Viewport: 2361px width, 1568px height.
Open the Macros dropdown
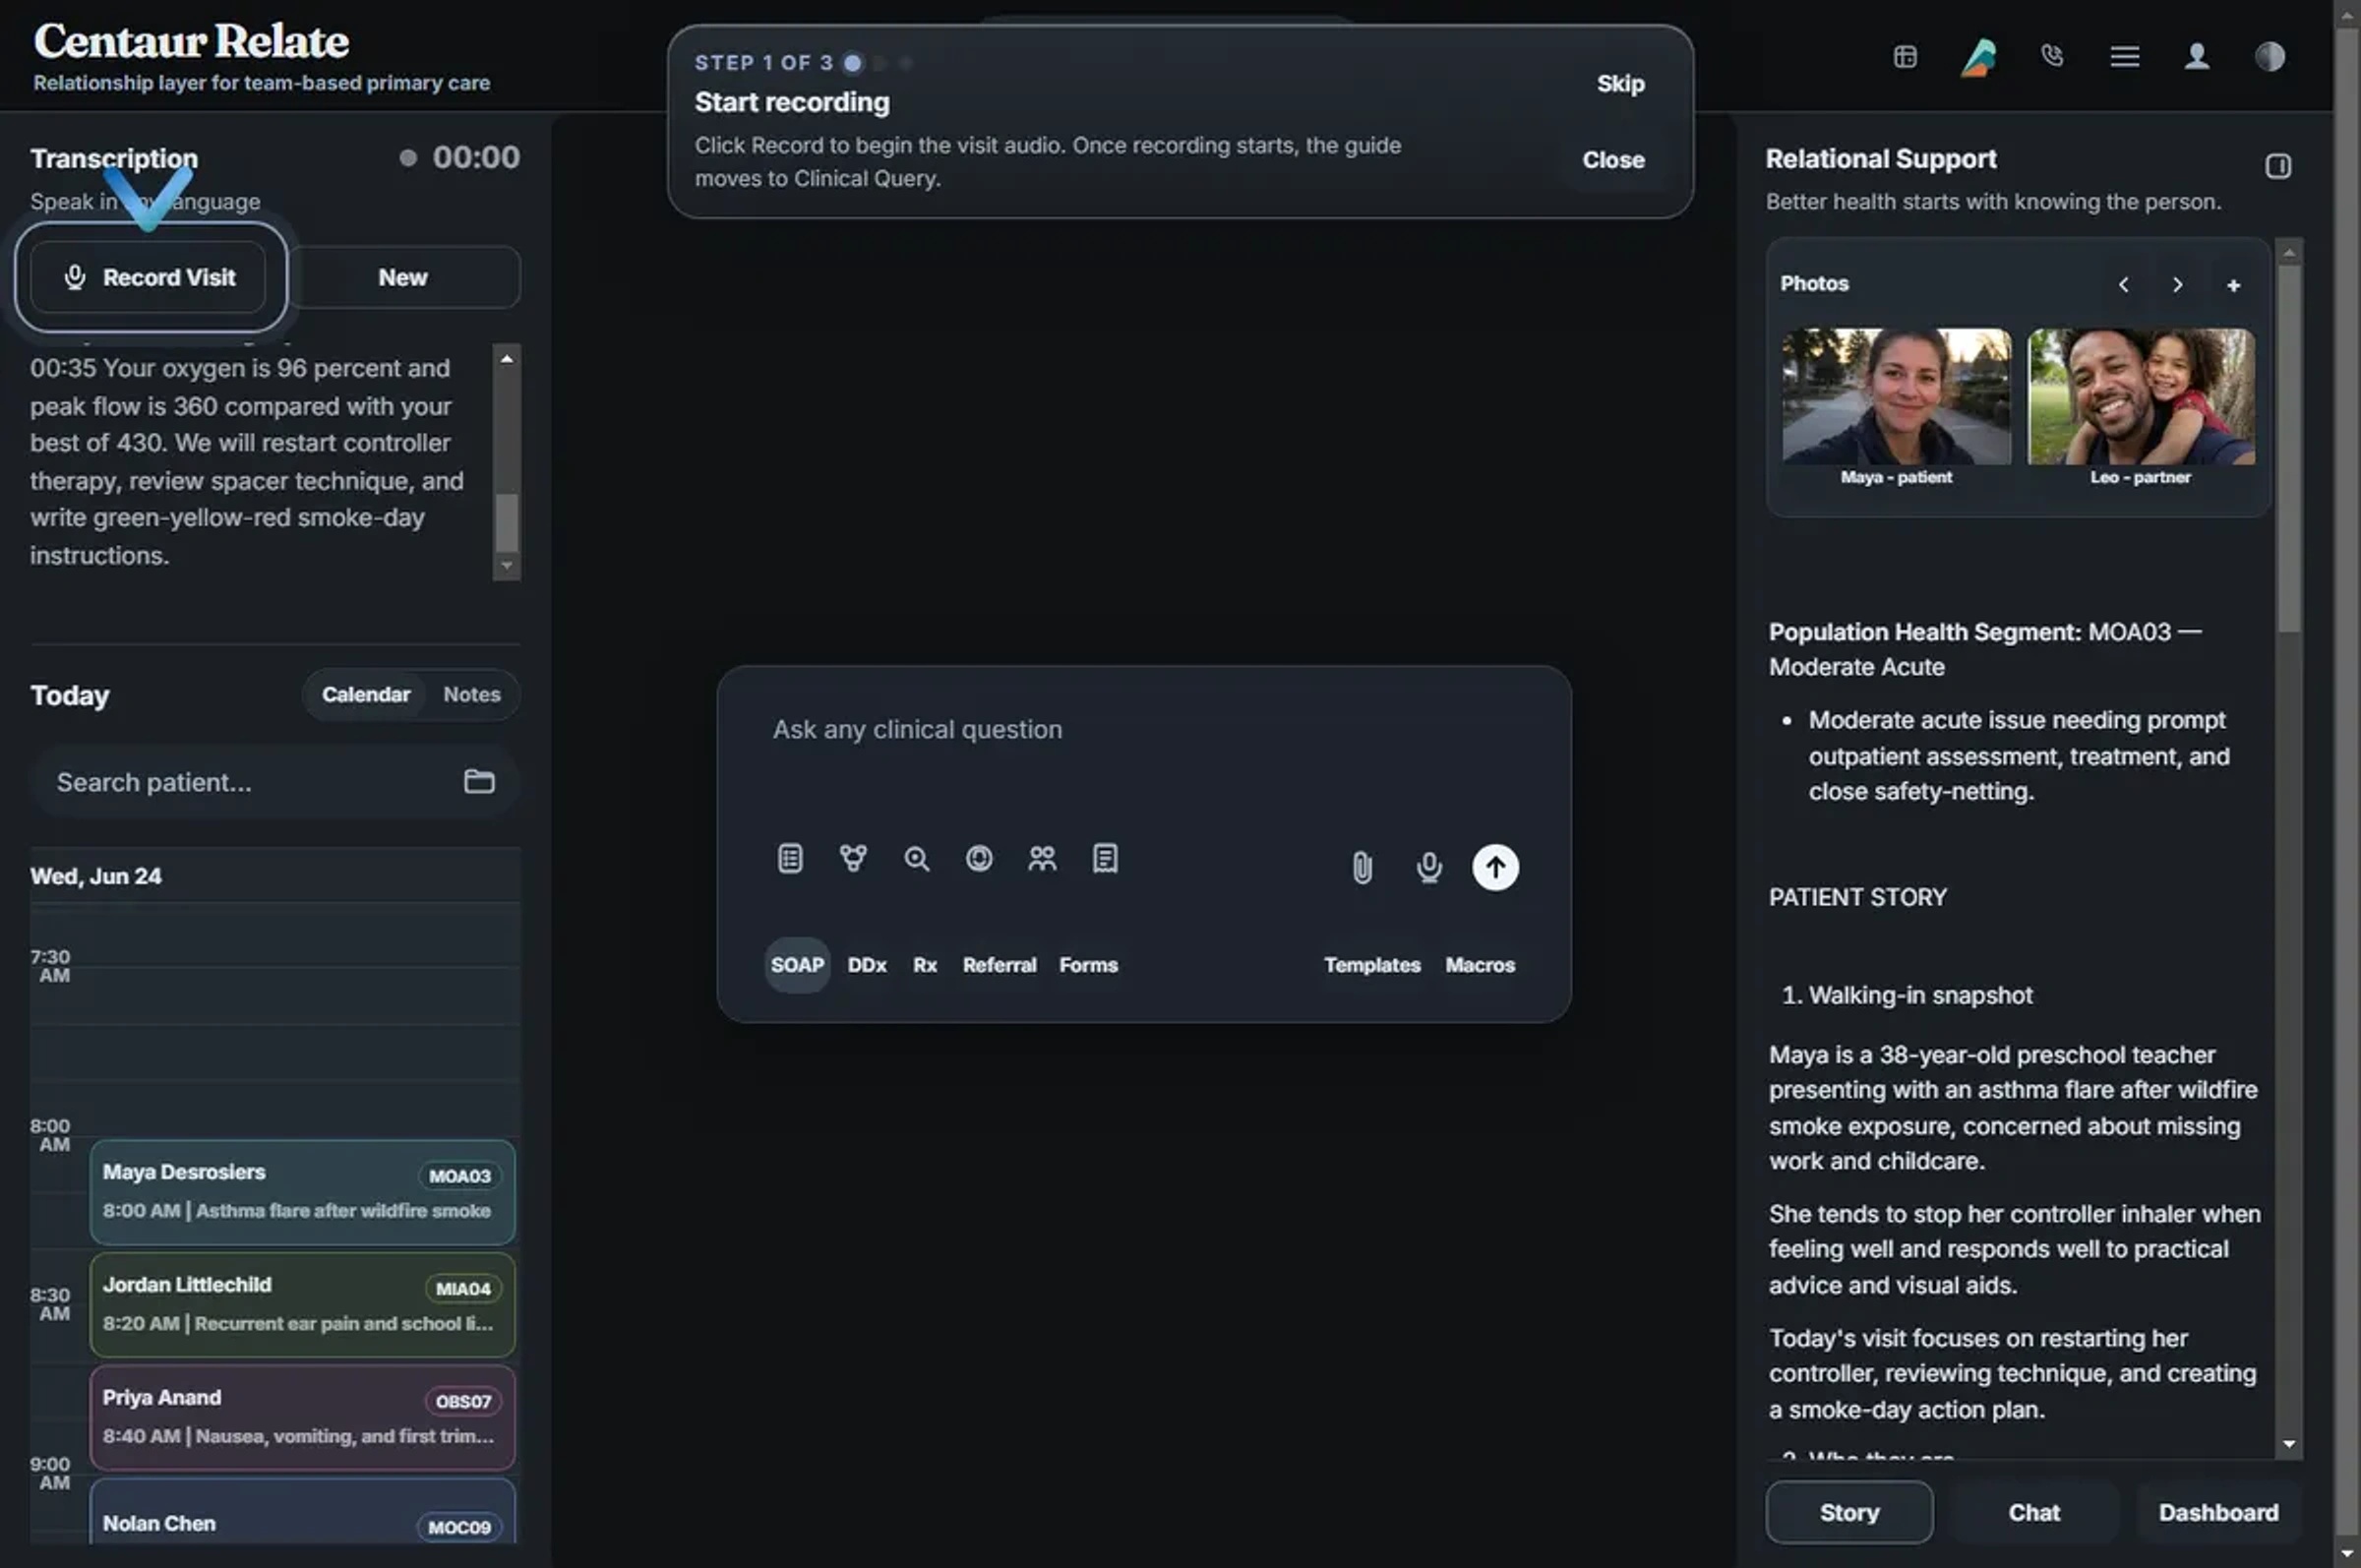point(1480,965)
